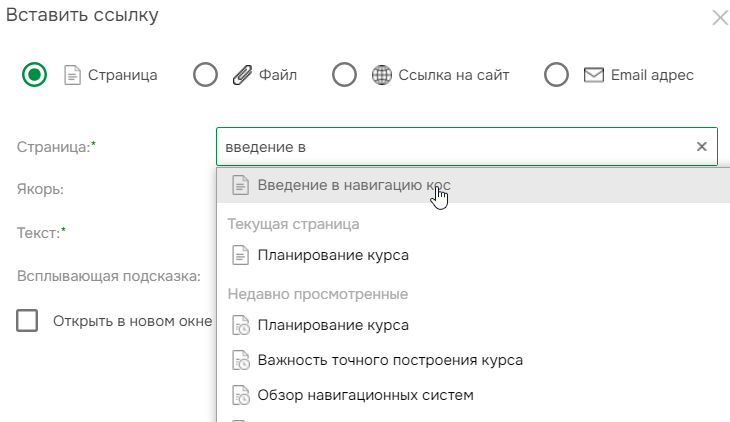Click page icon of Введение в навигацию result
This screenshot has width=730, height=422.
240,185
